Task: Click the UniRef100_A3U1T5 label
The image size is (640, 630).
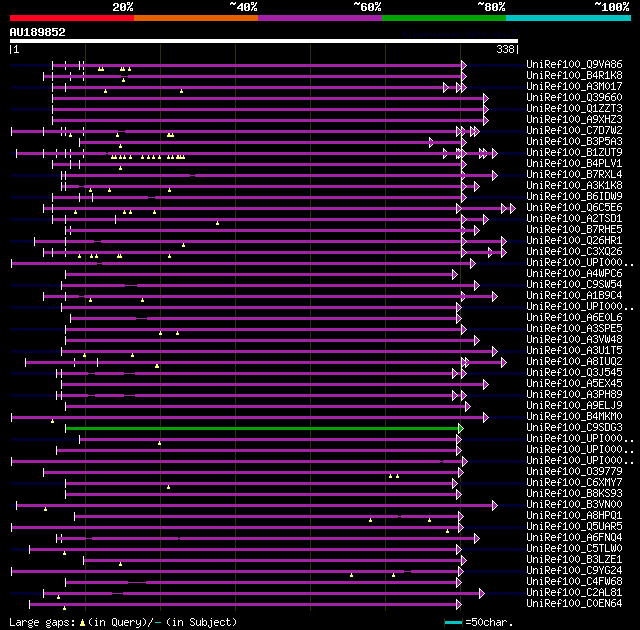Action: (574, 351)
